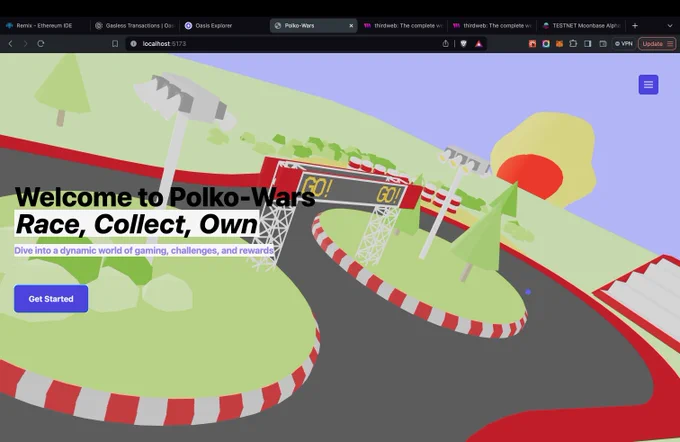Switch to the TESTNET Moonbase Alpha tab
Viewport: 680px width, 442px height.
coord(582,26)
